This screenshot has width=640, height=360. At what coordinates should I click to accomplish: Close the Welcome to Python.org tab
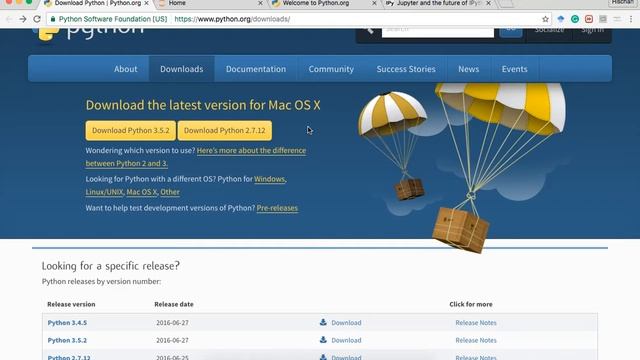pos(374,3)
